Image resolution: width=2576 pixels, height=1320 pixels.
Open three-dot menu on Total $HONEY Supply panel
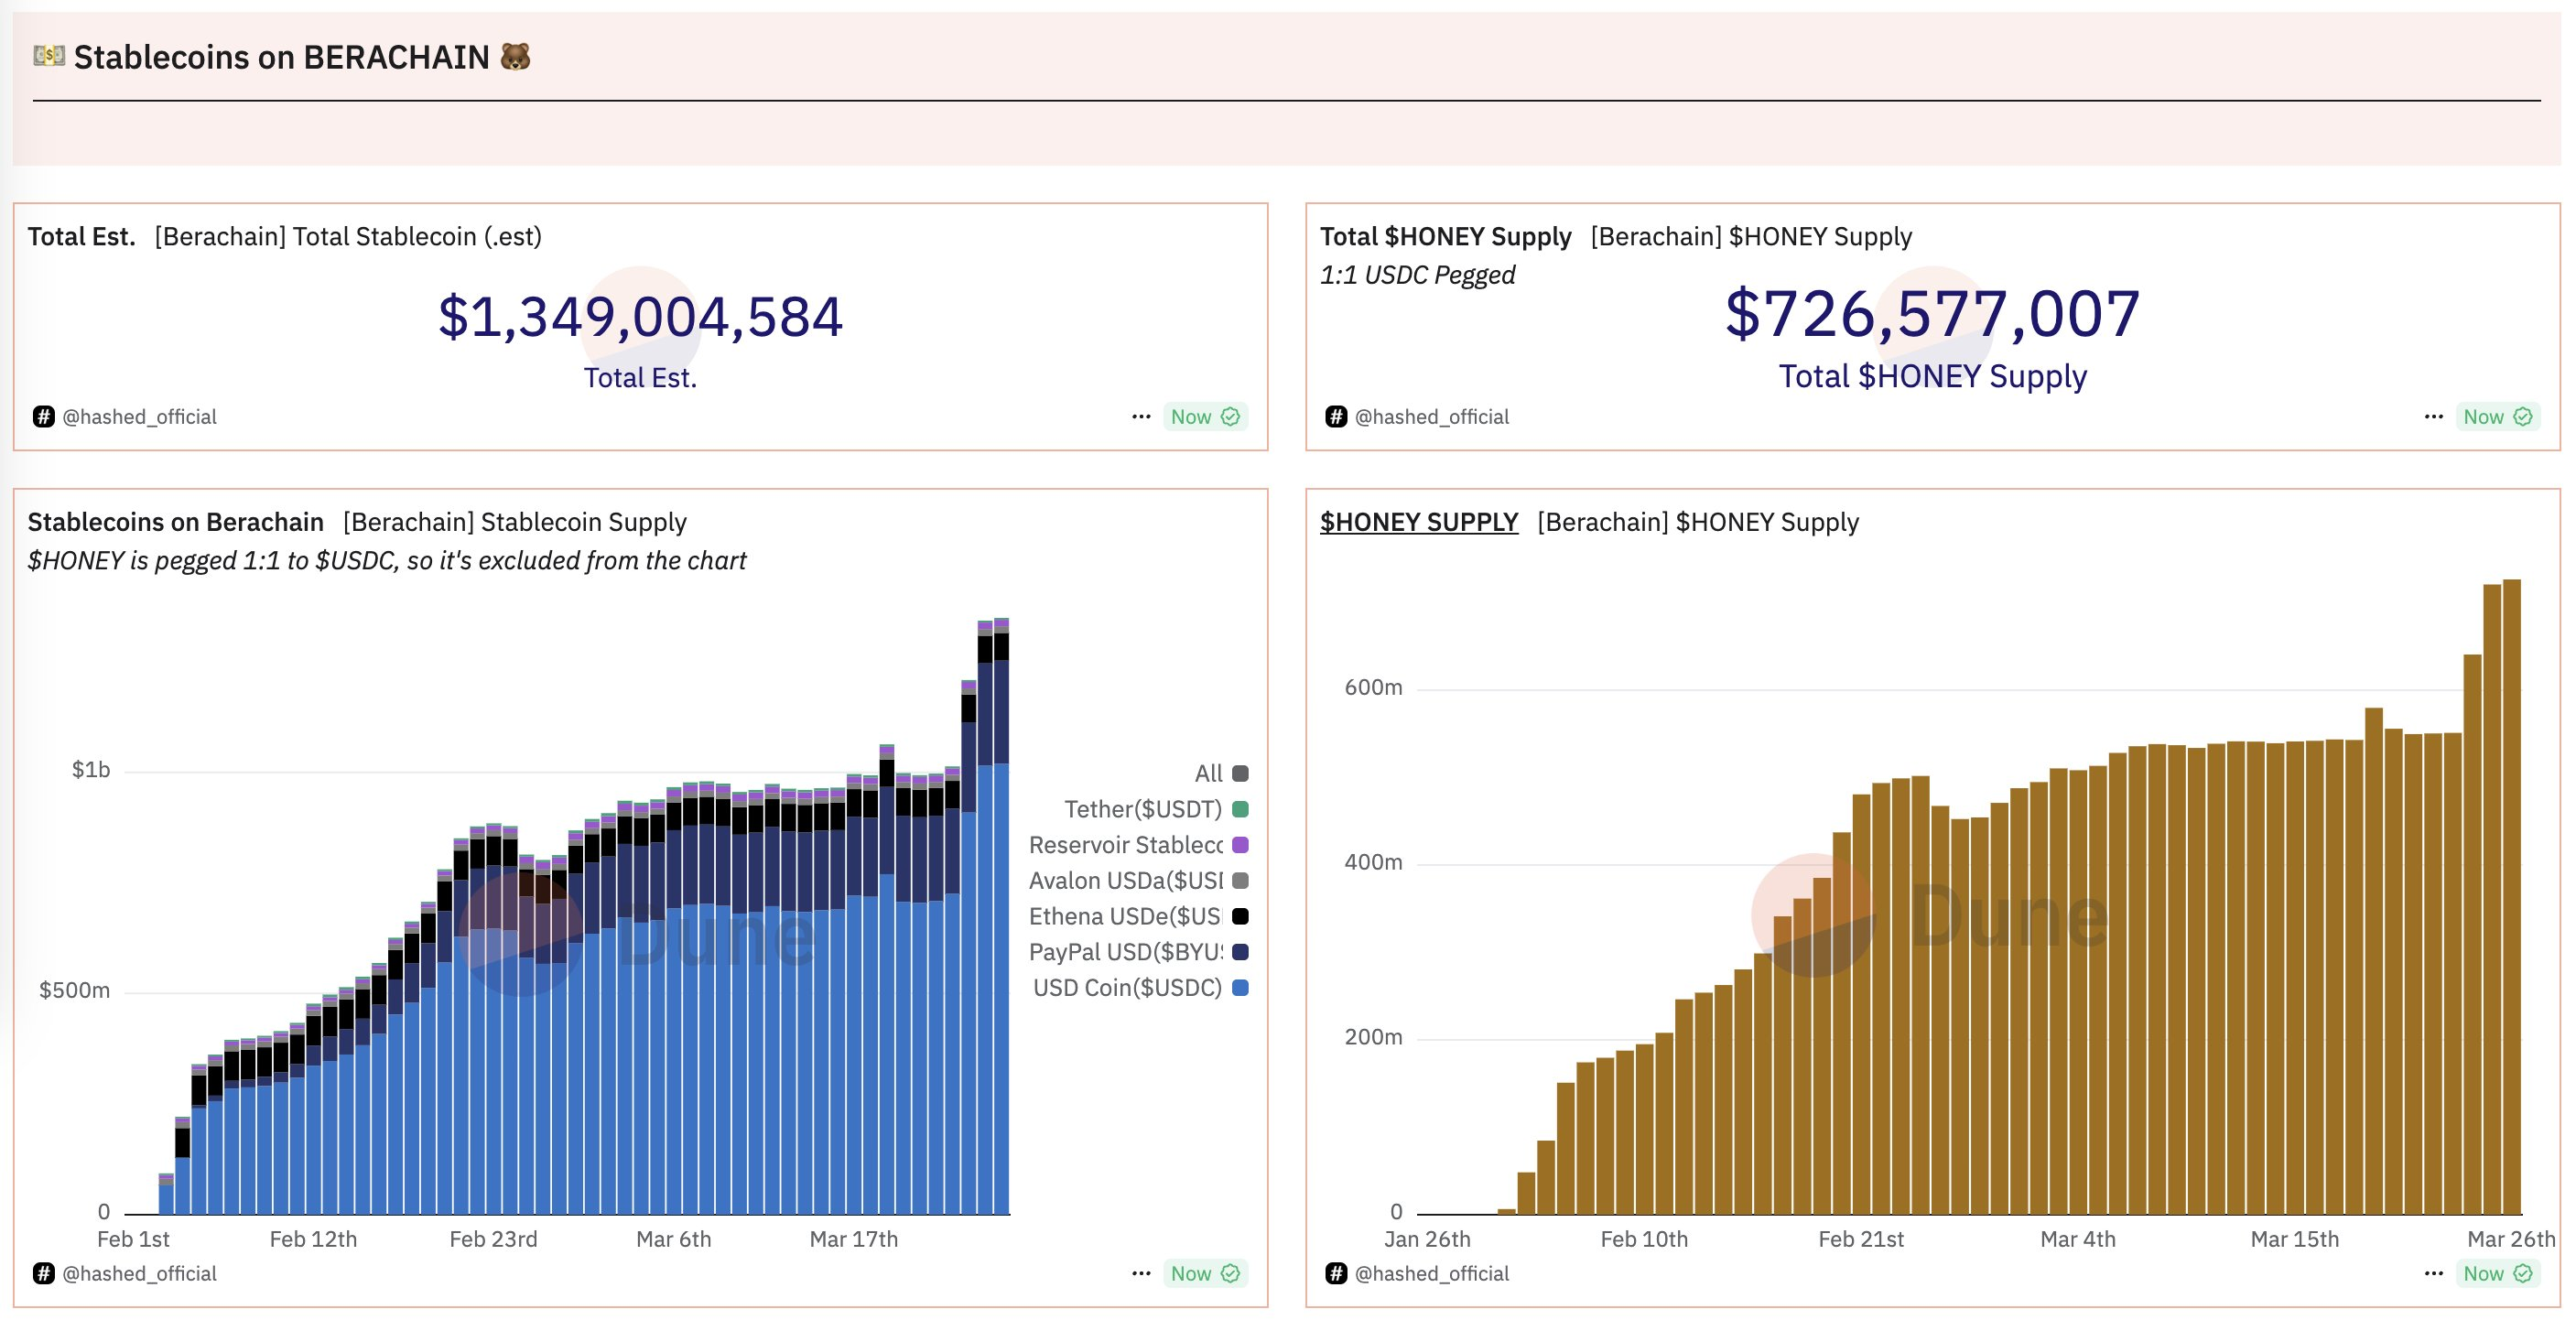(2433, 417)
